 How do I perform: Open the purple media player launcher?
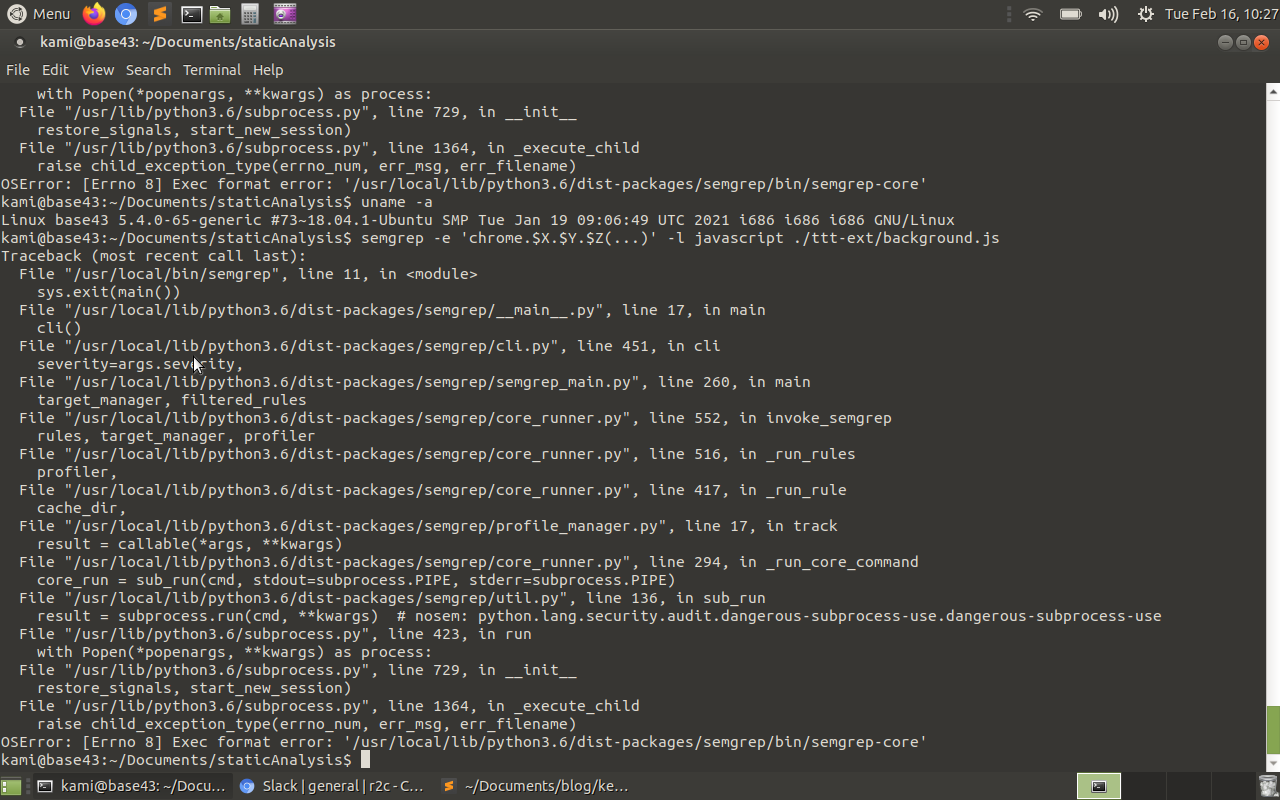tap(285, 14)
